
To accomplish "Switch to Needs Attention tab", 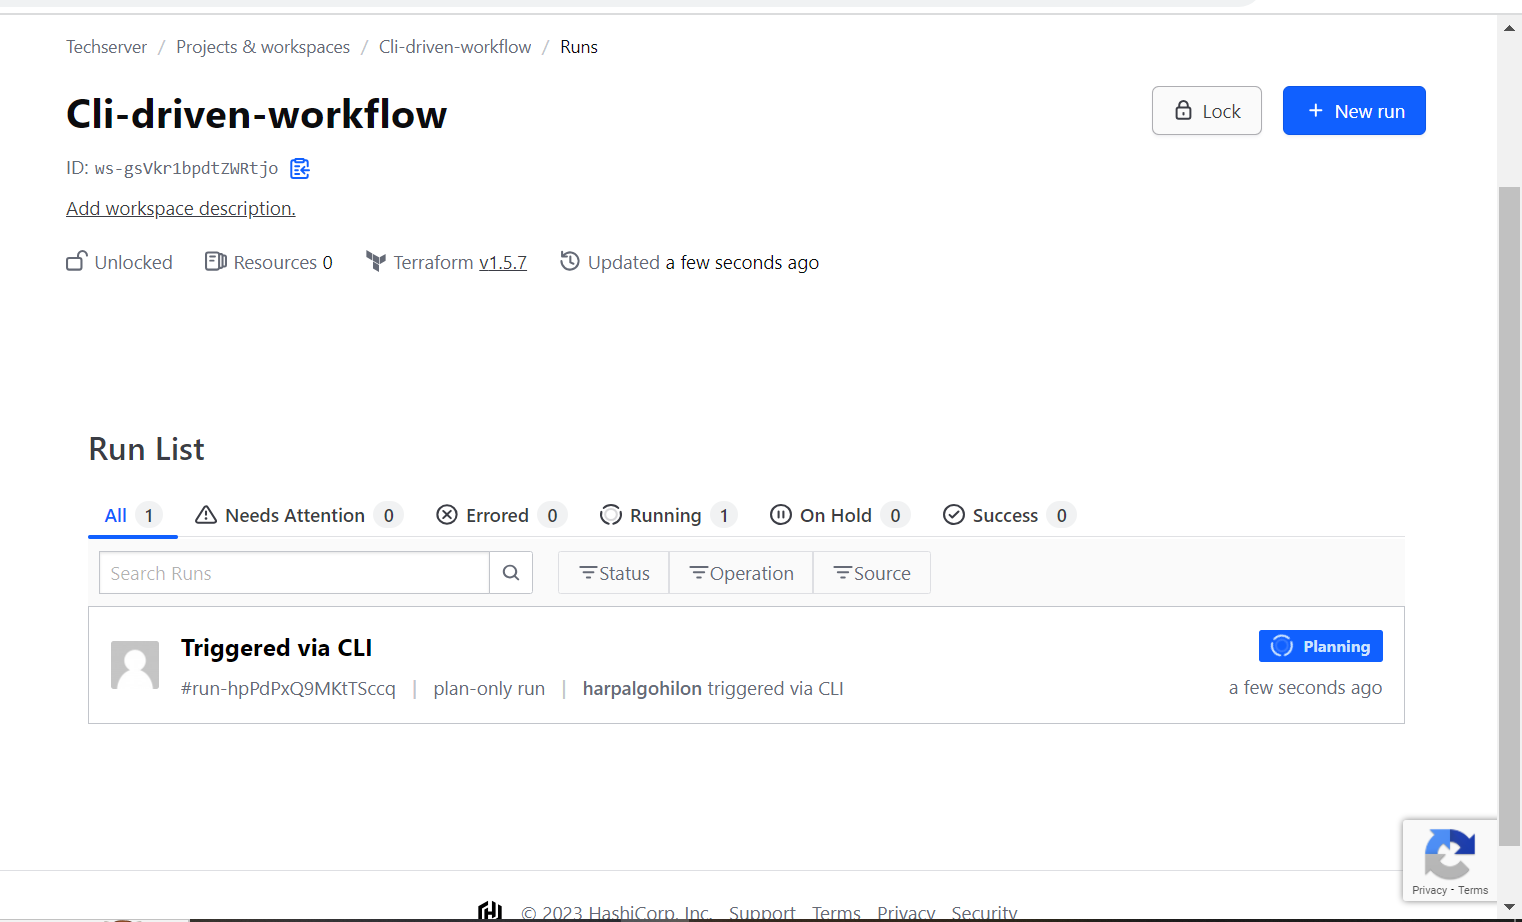I will (x=299, y=515).
